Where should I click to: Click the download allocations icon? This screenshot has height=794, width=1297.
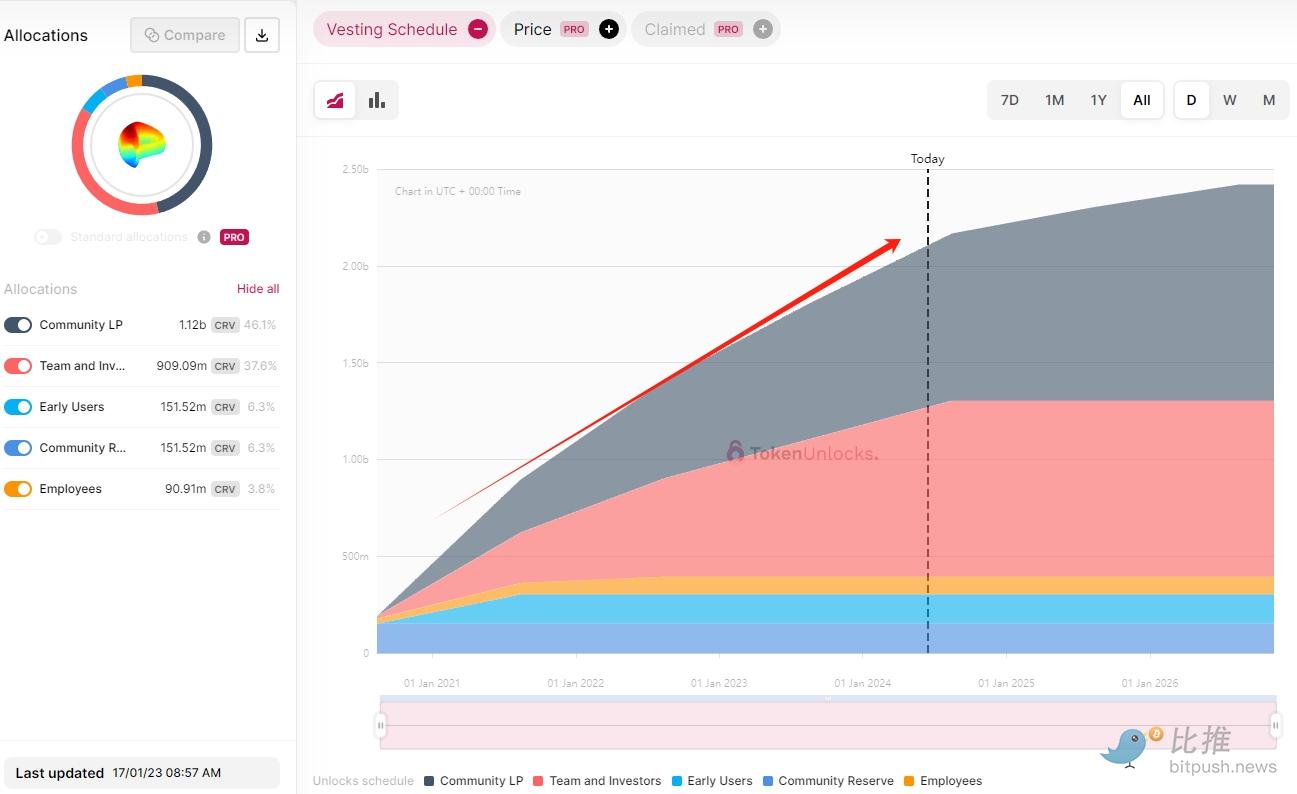(x=262, y=35)
